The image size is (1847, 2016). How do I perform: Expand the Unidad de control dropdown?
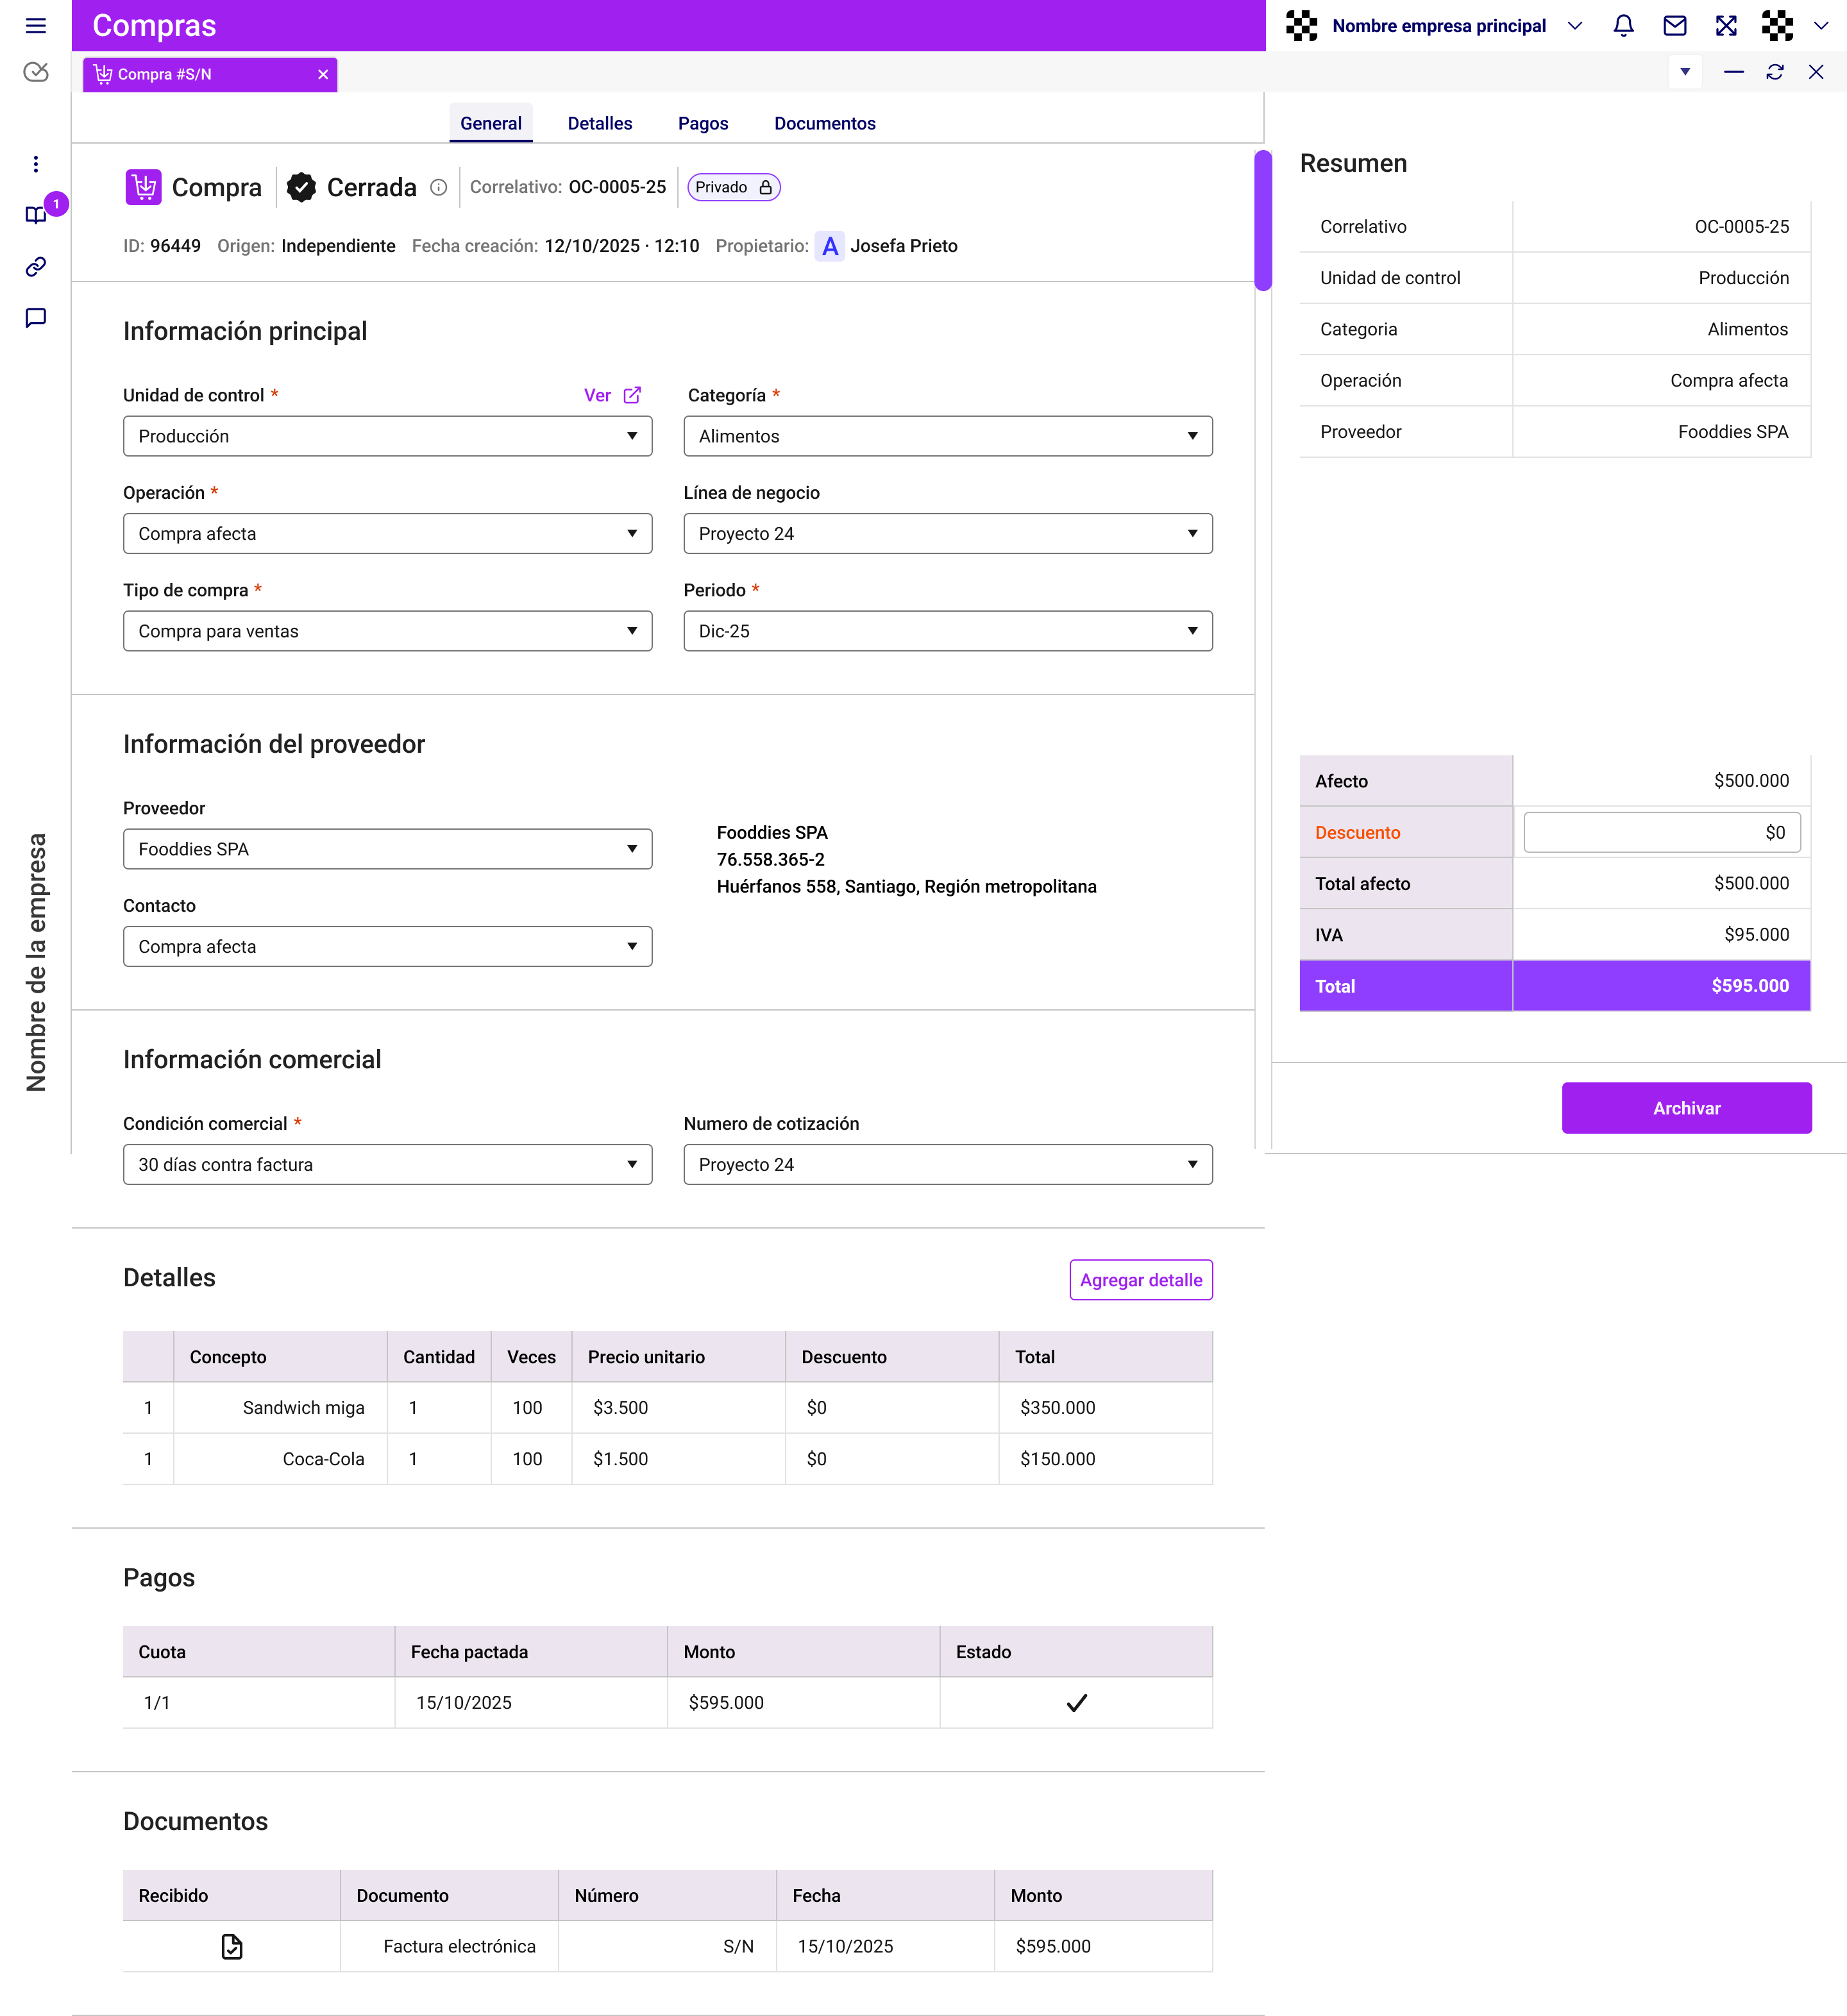tap(388, 436)
